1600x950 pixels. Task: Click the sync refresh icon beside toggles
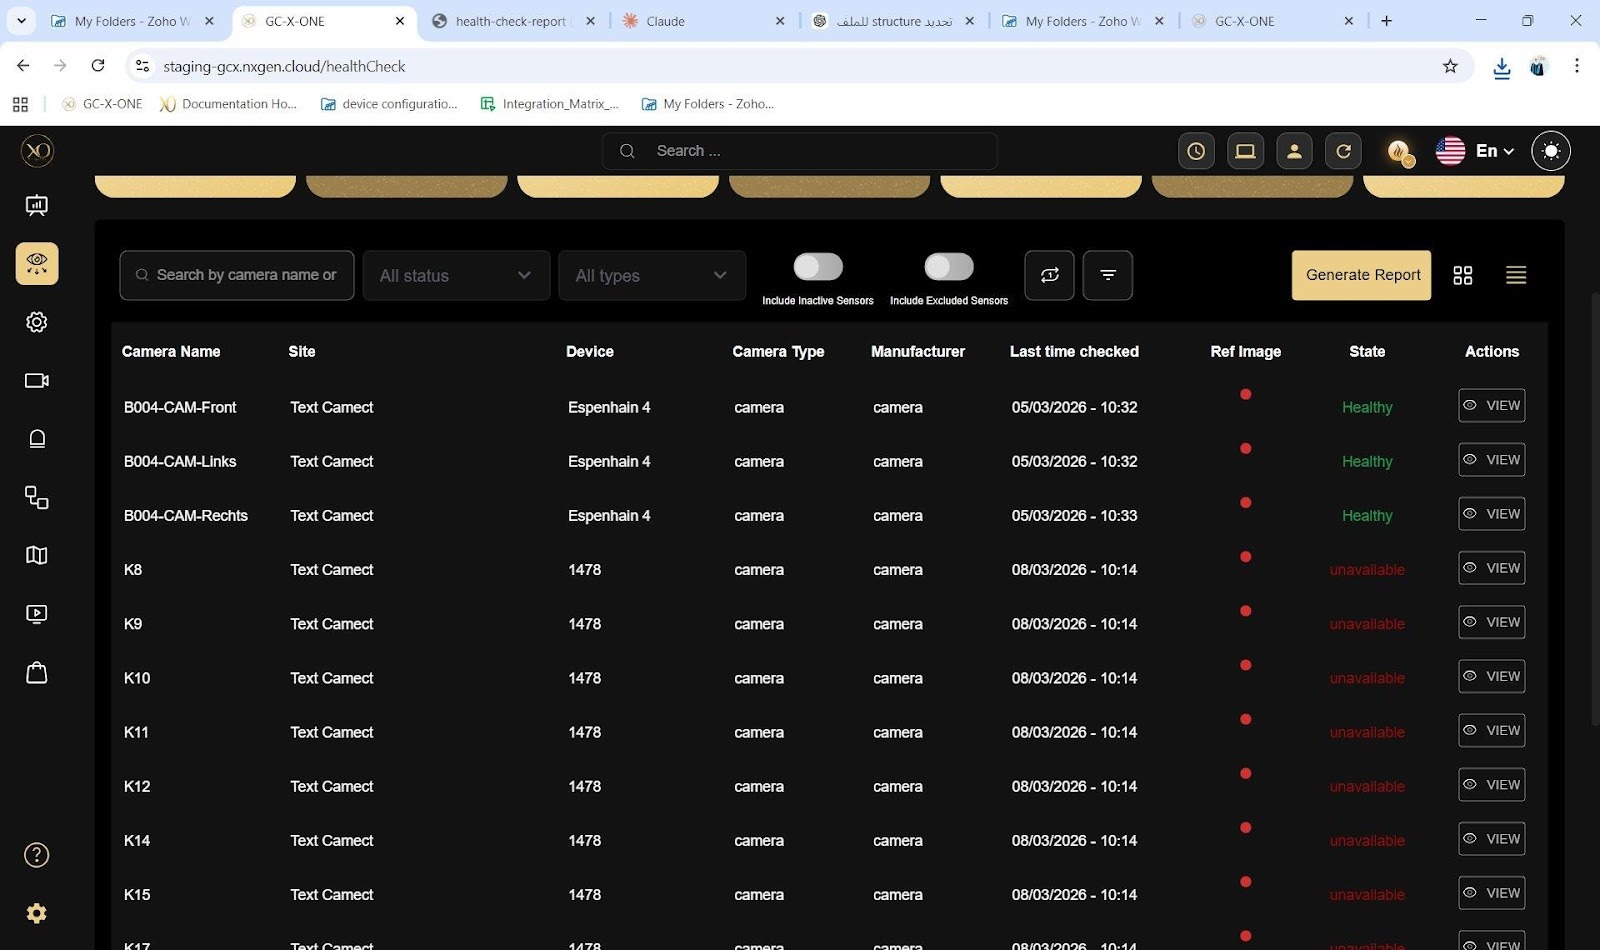[x=1049, y=275]
